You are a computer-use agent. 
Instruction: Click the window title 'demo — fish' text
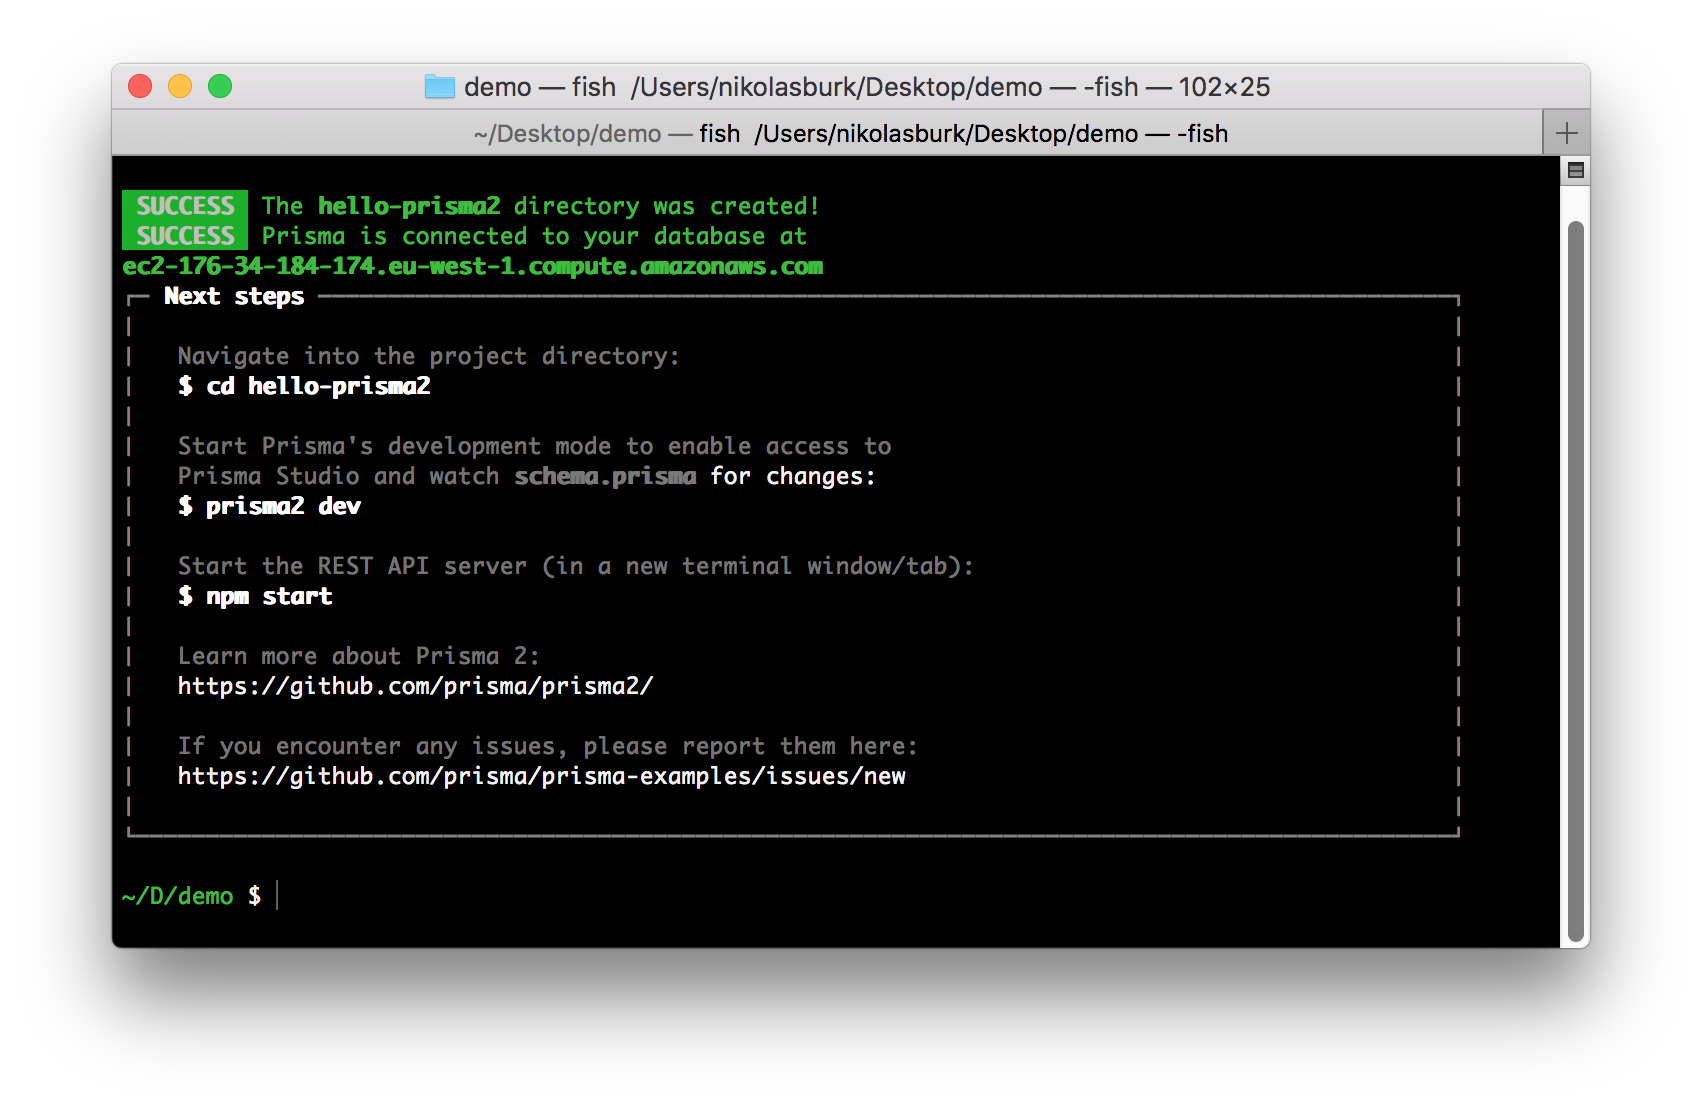(540, 87)
